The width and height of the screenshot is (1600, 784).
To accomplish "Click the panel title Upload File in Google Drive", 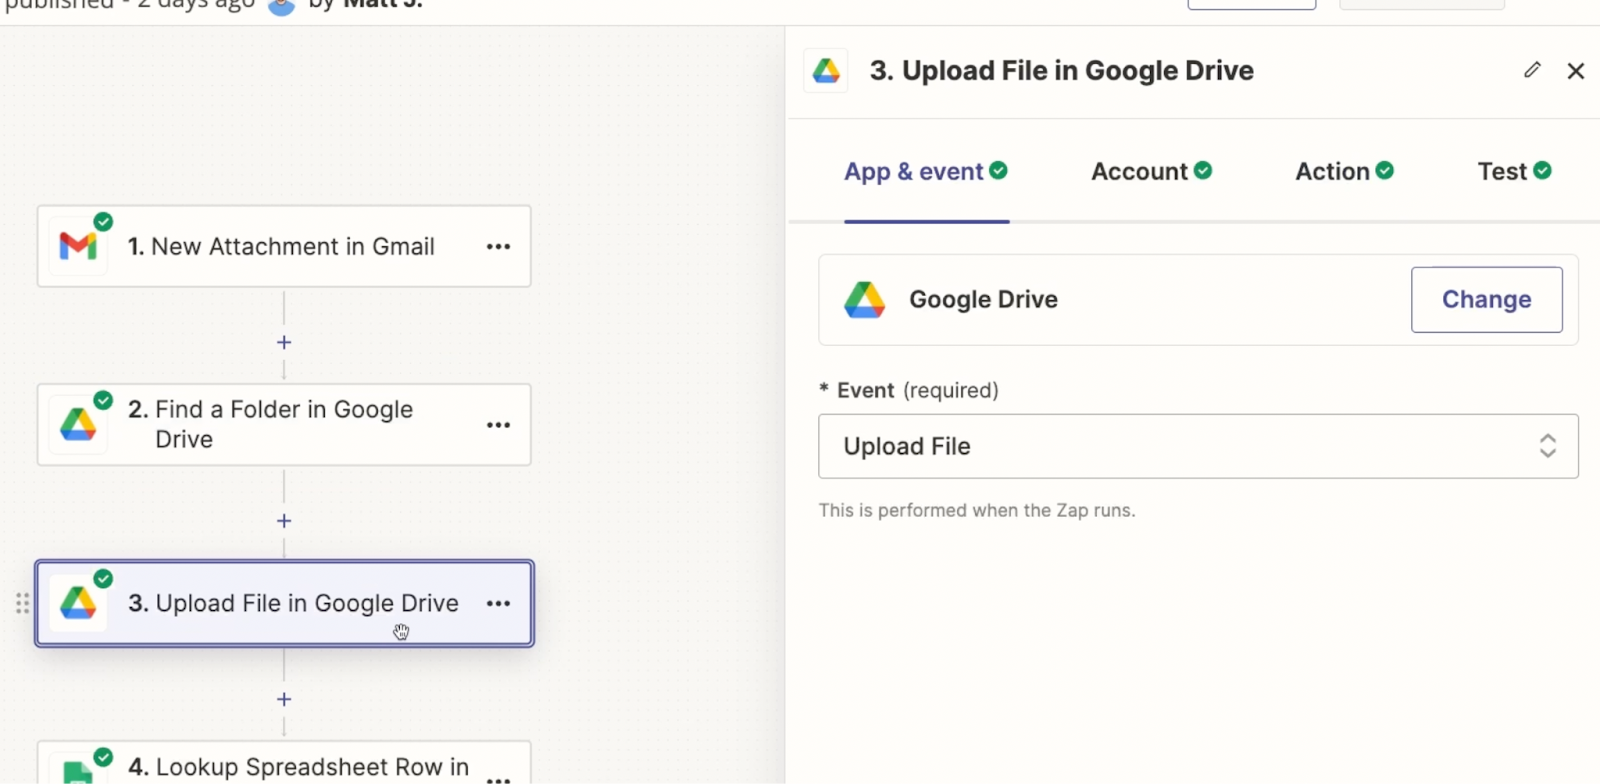I will [1061, 71].
